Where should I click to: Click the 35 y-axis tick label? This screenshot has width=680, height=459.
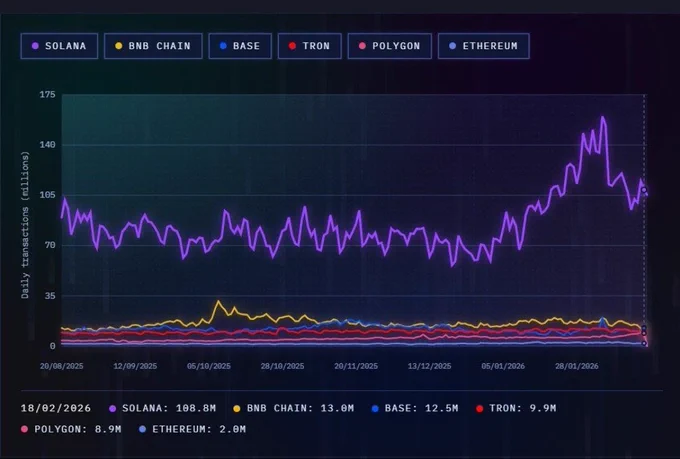[x=50, y=296]
